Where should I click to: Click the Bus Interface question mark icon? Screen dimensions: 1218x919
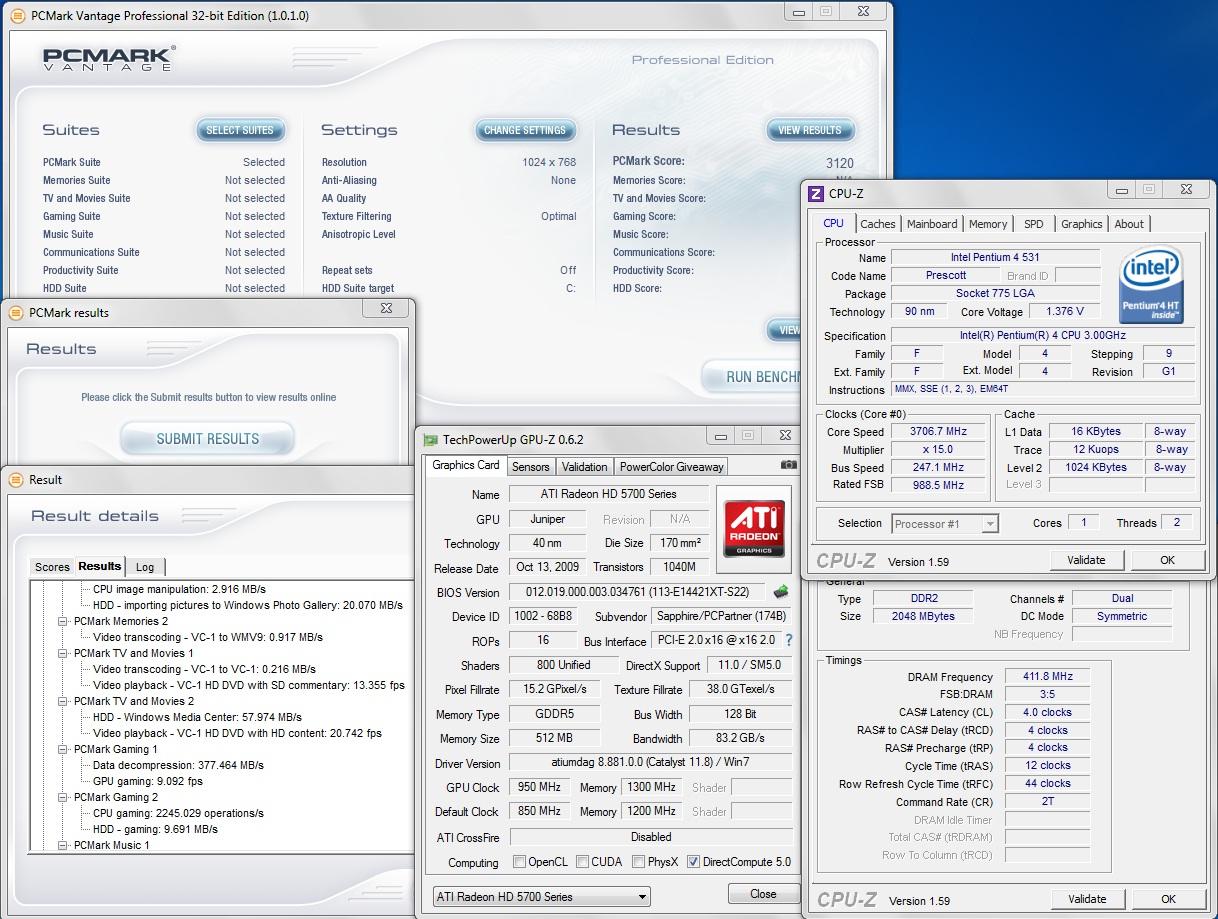tap(788, 640)
